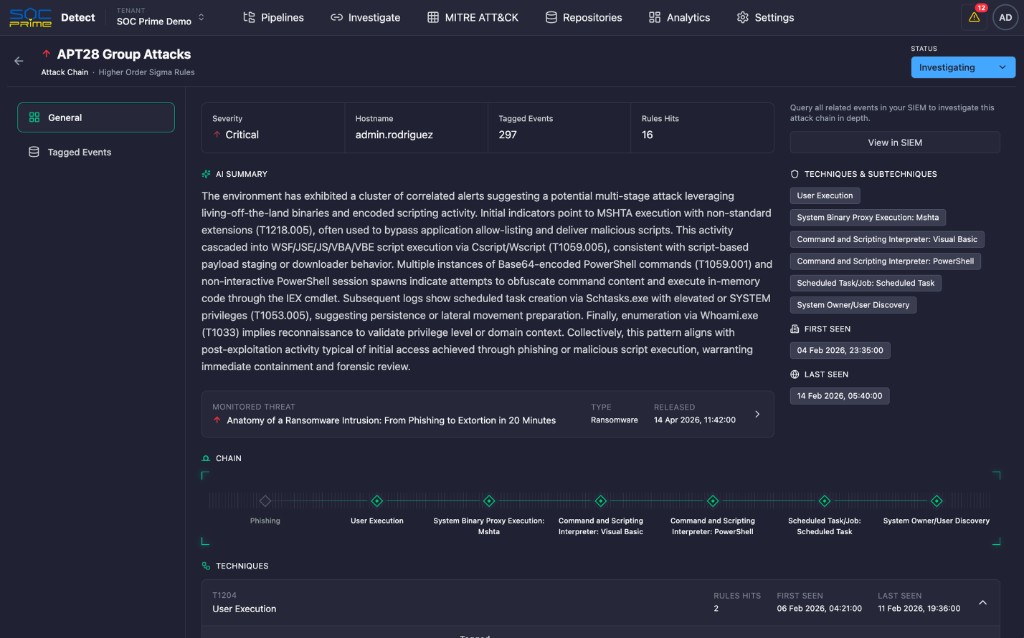Click the Ransomware type value
Screen dimensions: 1024x638
(614, 420)
